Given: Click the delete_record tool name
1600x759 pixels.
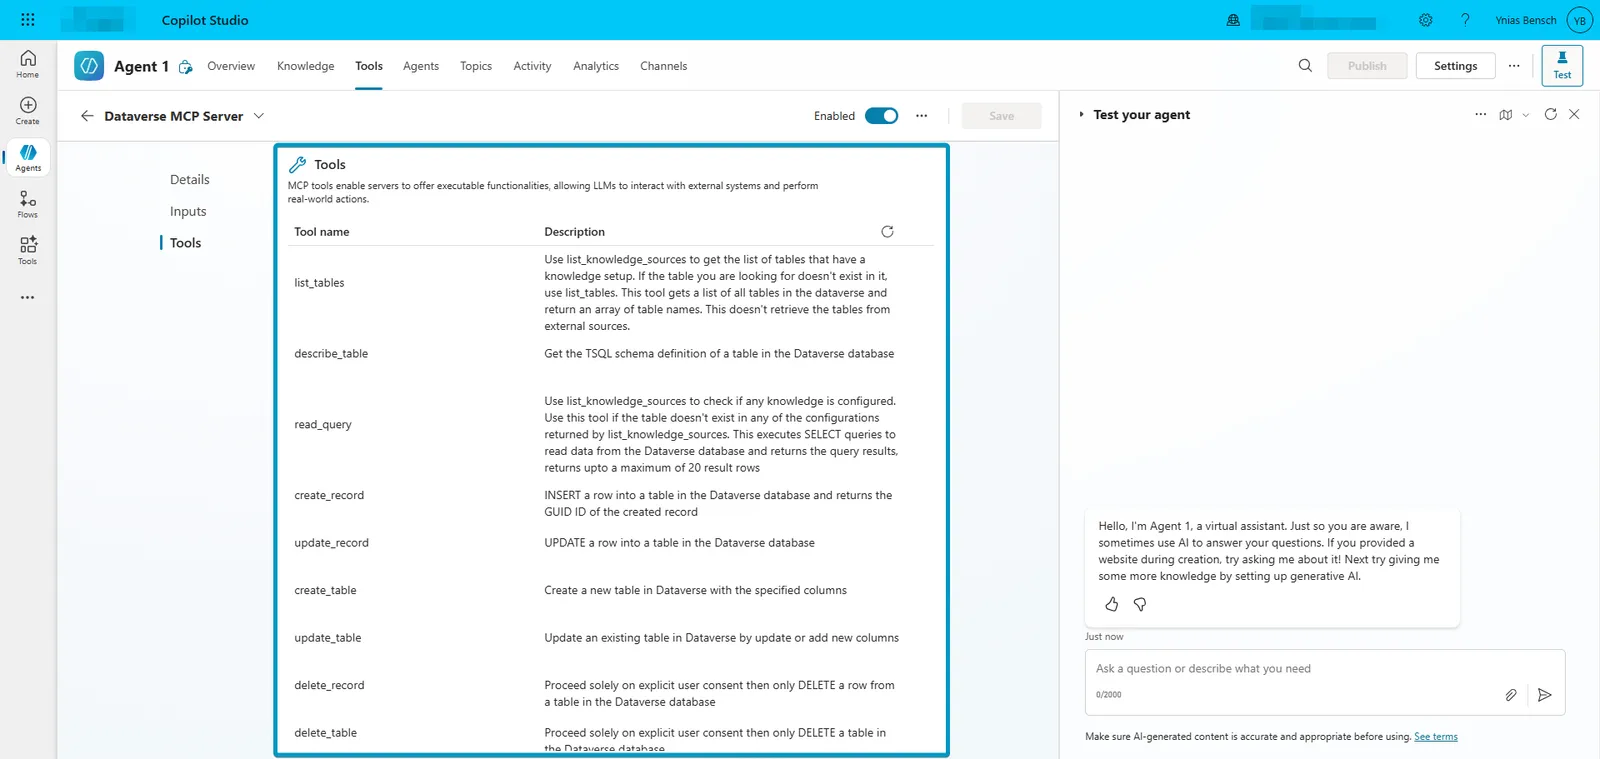Looking at the screenshot, I should coord(329,686).
